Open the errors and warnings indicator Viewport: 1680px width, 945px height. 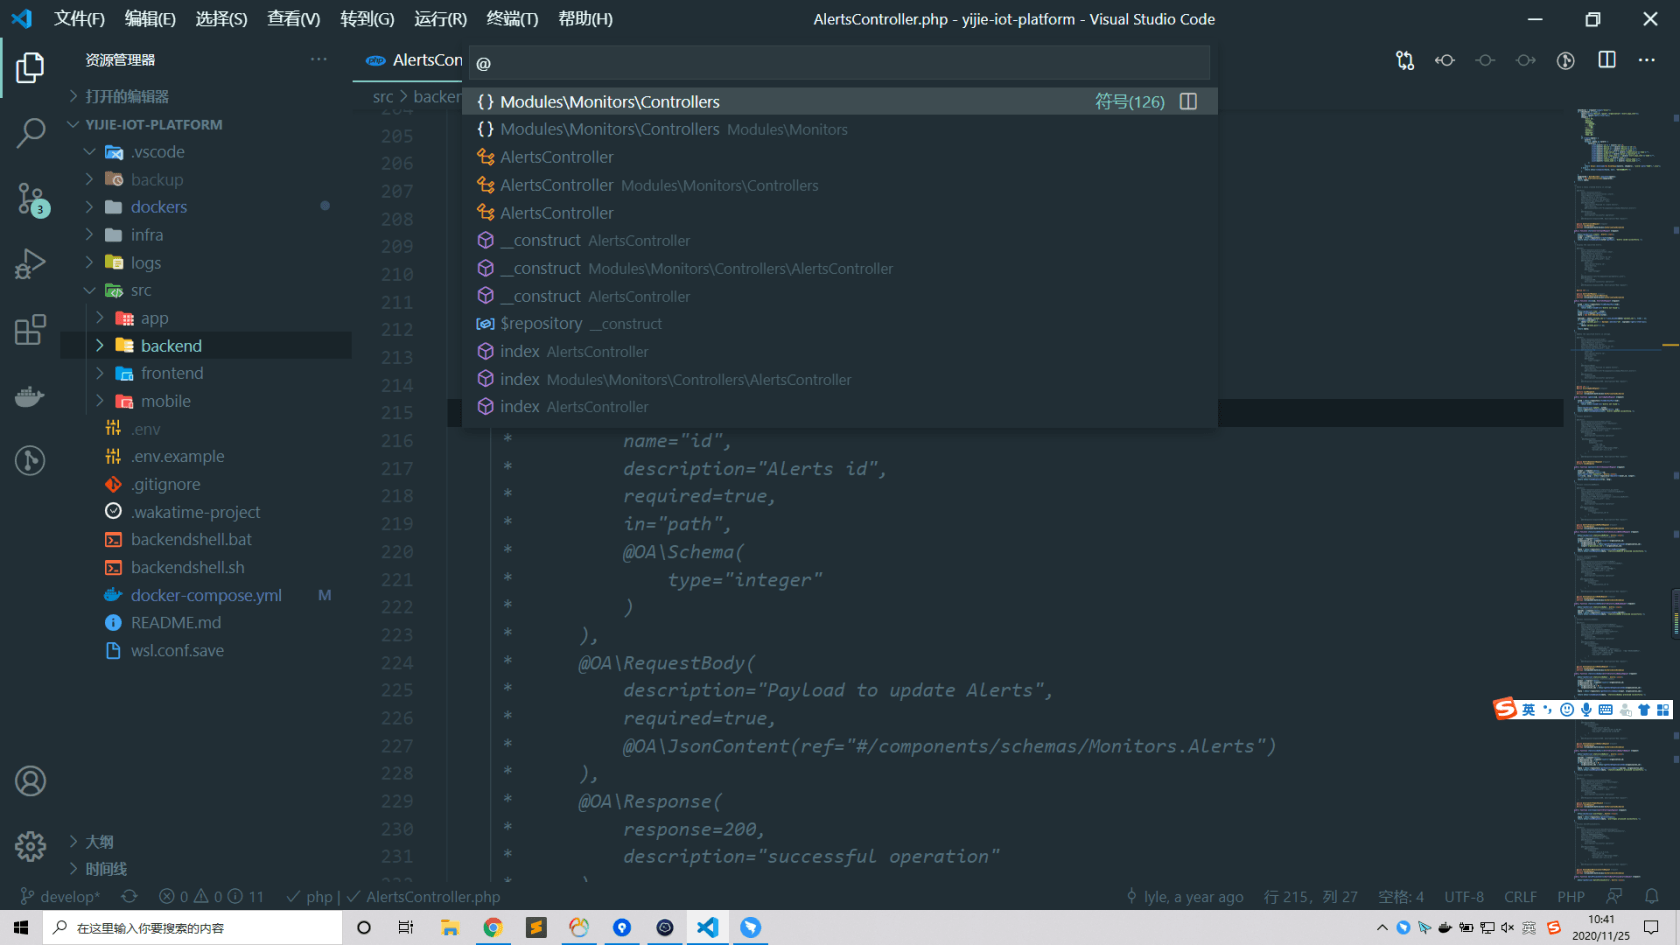tap(211, 896)
